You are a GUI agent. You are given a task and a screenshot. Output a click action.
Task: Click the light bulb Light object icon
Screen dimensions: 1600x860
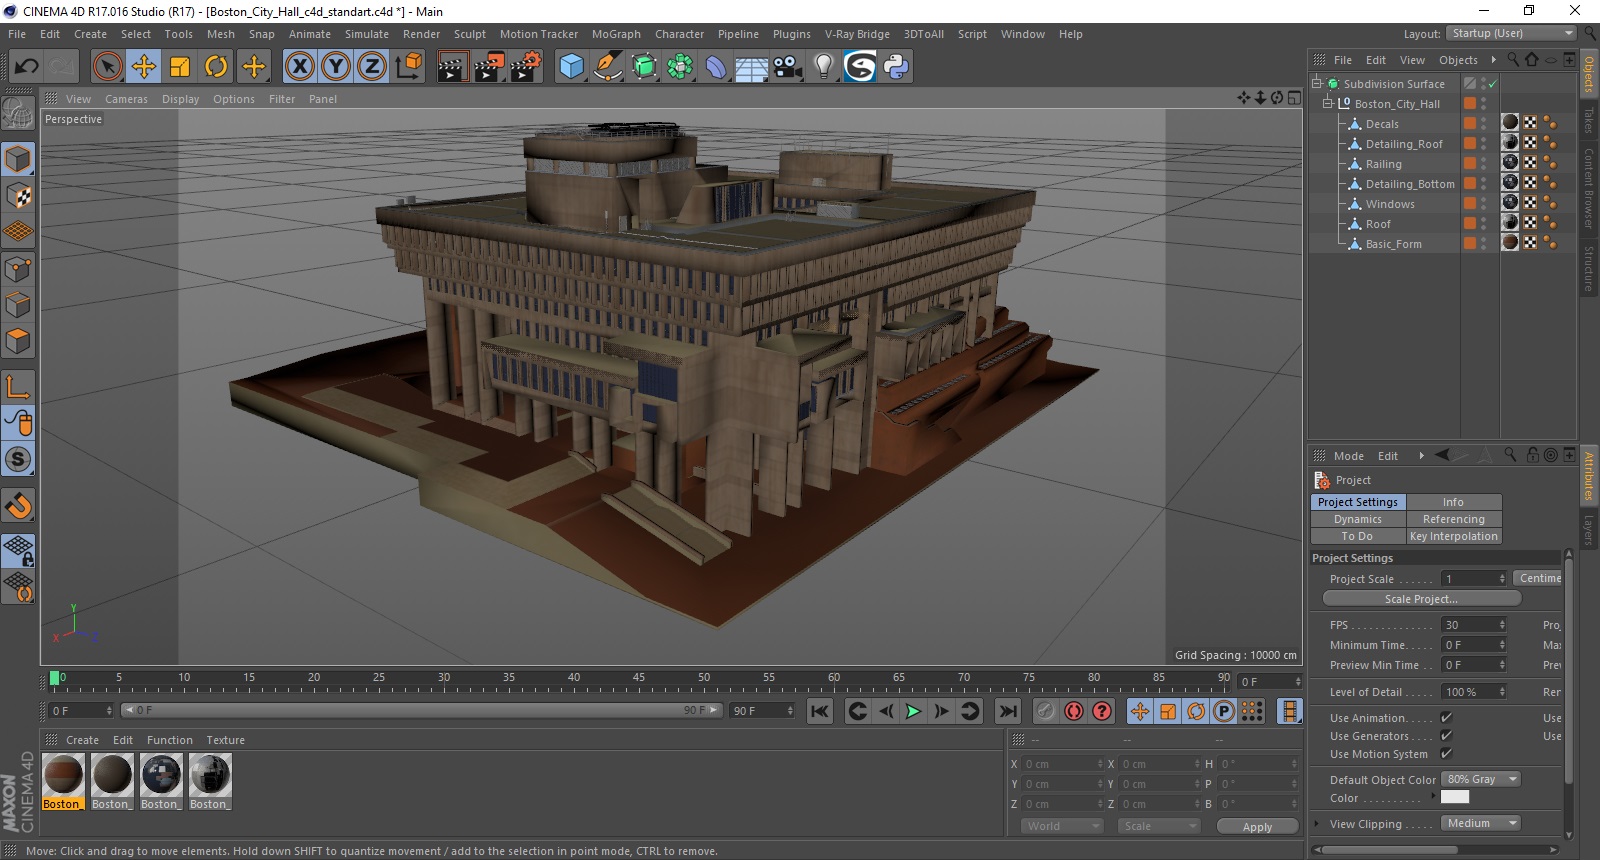823,67
